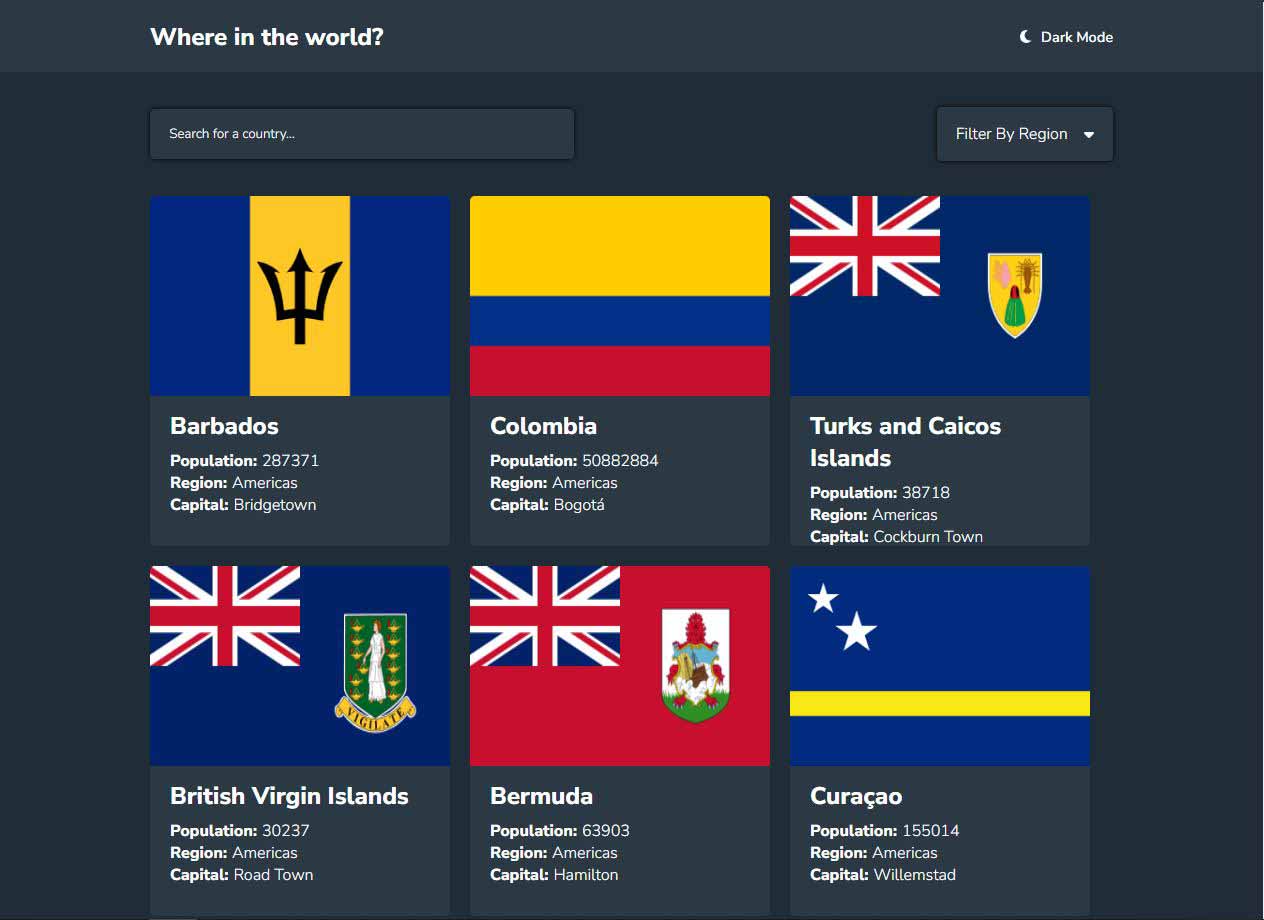
Task: Click Region Americas on Colombia card
Action: pos(554,483)
